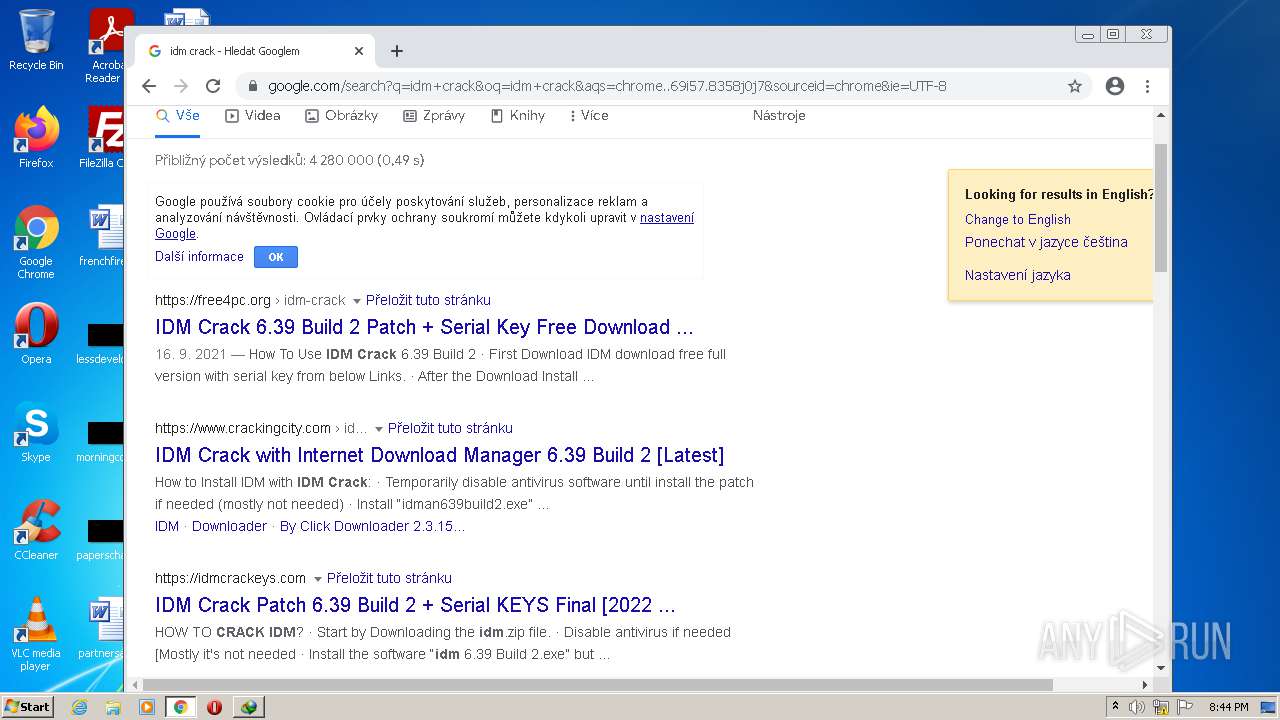The width and height of the screenshot is (1280, 720).
Task: Open 'IDM Crack 6.39 Build 2 Patch' result
Action: [x=424, y=327]
